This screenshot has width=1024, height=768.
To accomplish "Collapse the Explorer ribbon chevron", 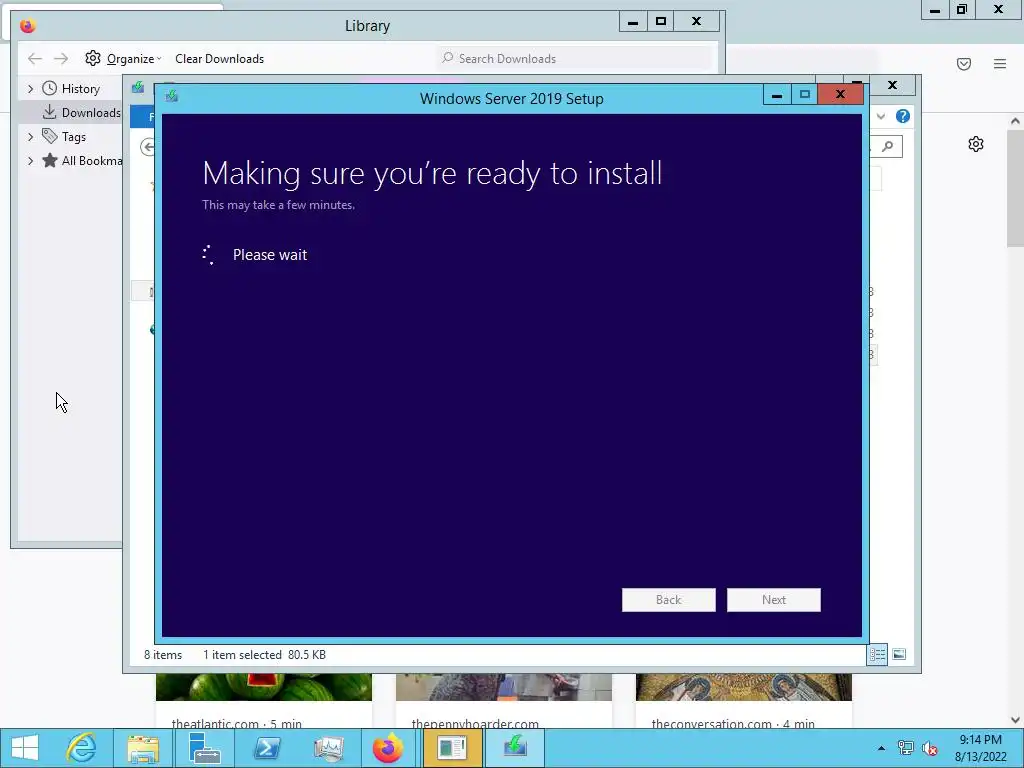I will click(x=881, y=116).
